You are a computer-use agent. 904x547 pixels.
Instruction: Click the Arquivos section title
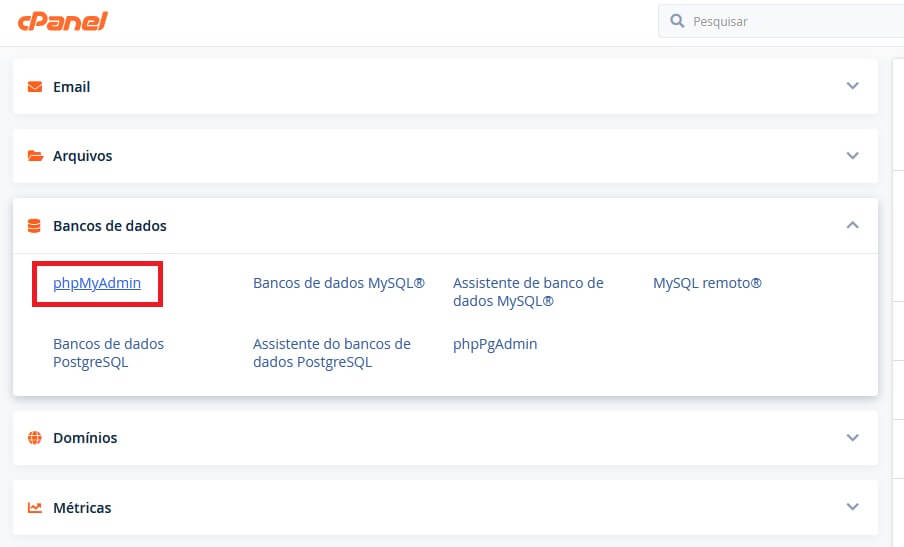pyautogui.click(x=82, y=156)
